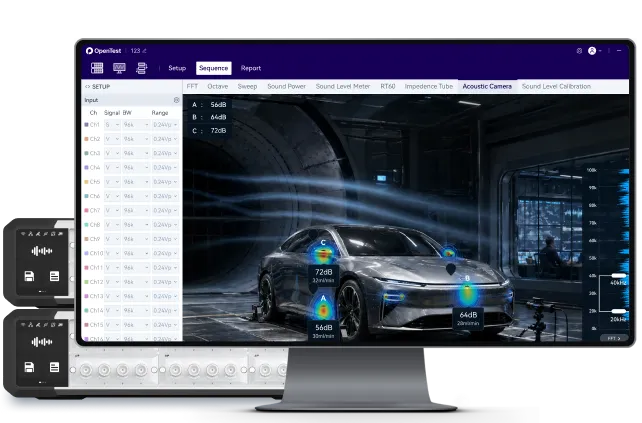Tap the save disk icon on lower device
Image resolution: width=642 pixels, height=423 pixels.
tap(29, 367)
